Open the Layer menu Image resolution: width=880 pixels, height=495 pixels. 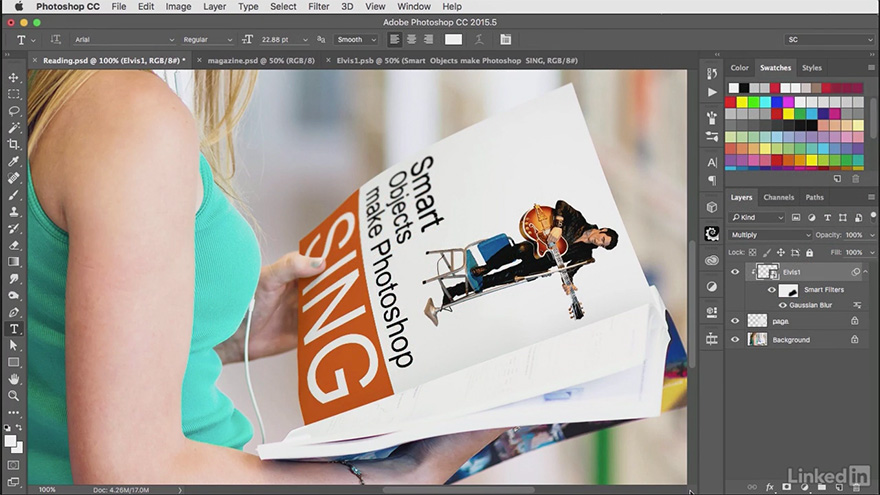tap(214, 7)
